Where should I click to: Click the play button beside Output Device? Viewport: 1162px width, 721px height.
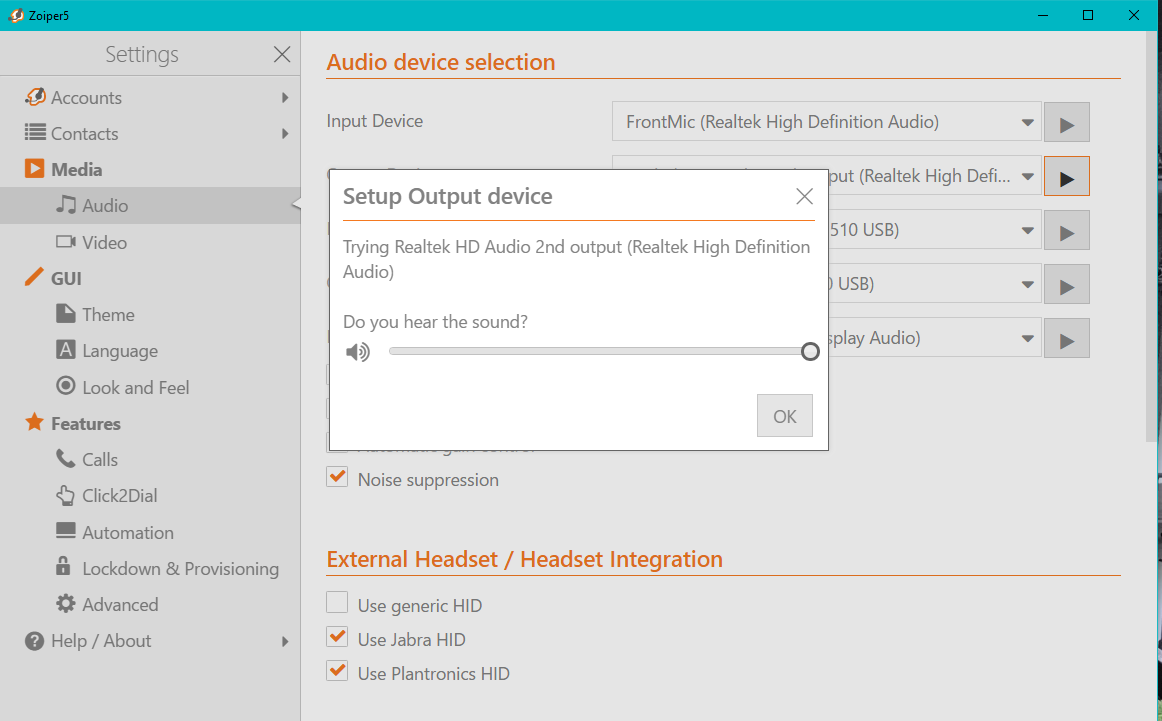coord(1066,177)
